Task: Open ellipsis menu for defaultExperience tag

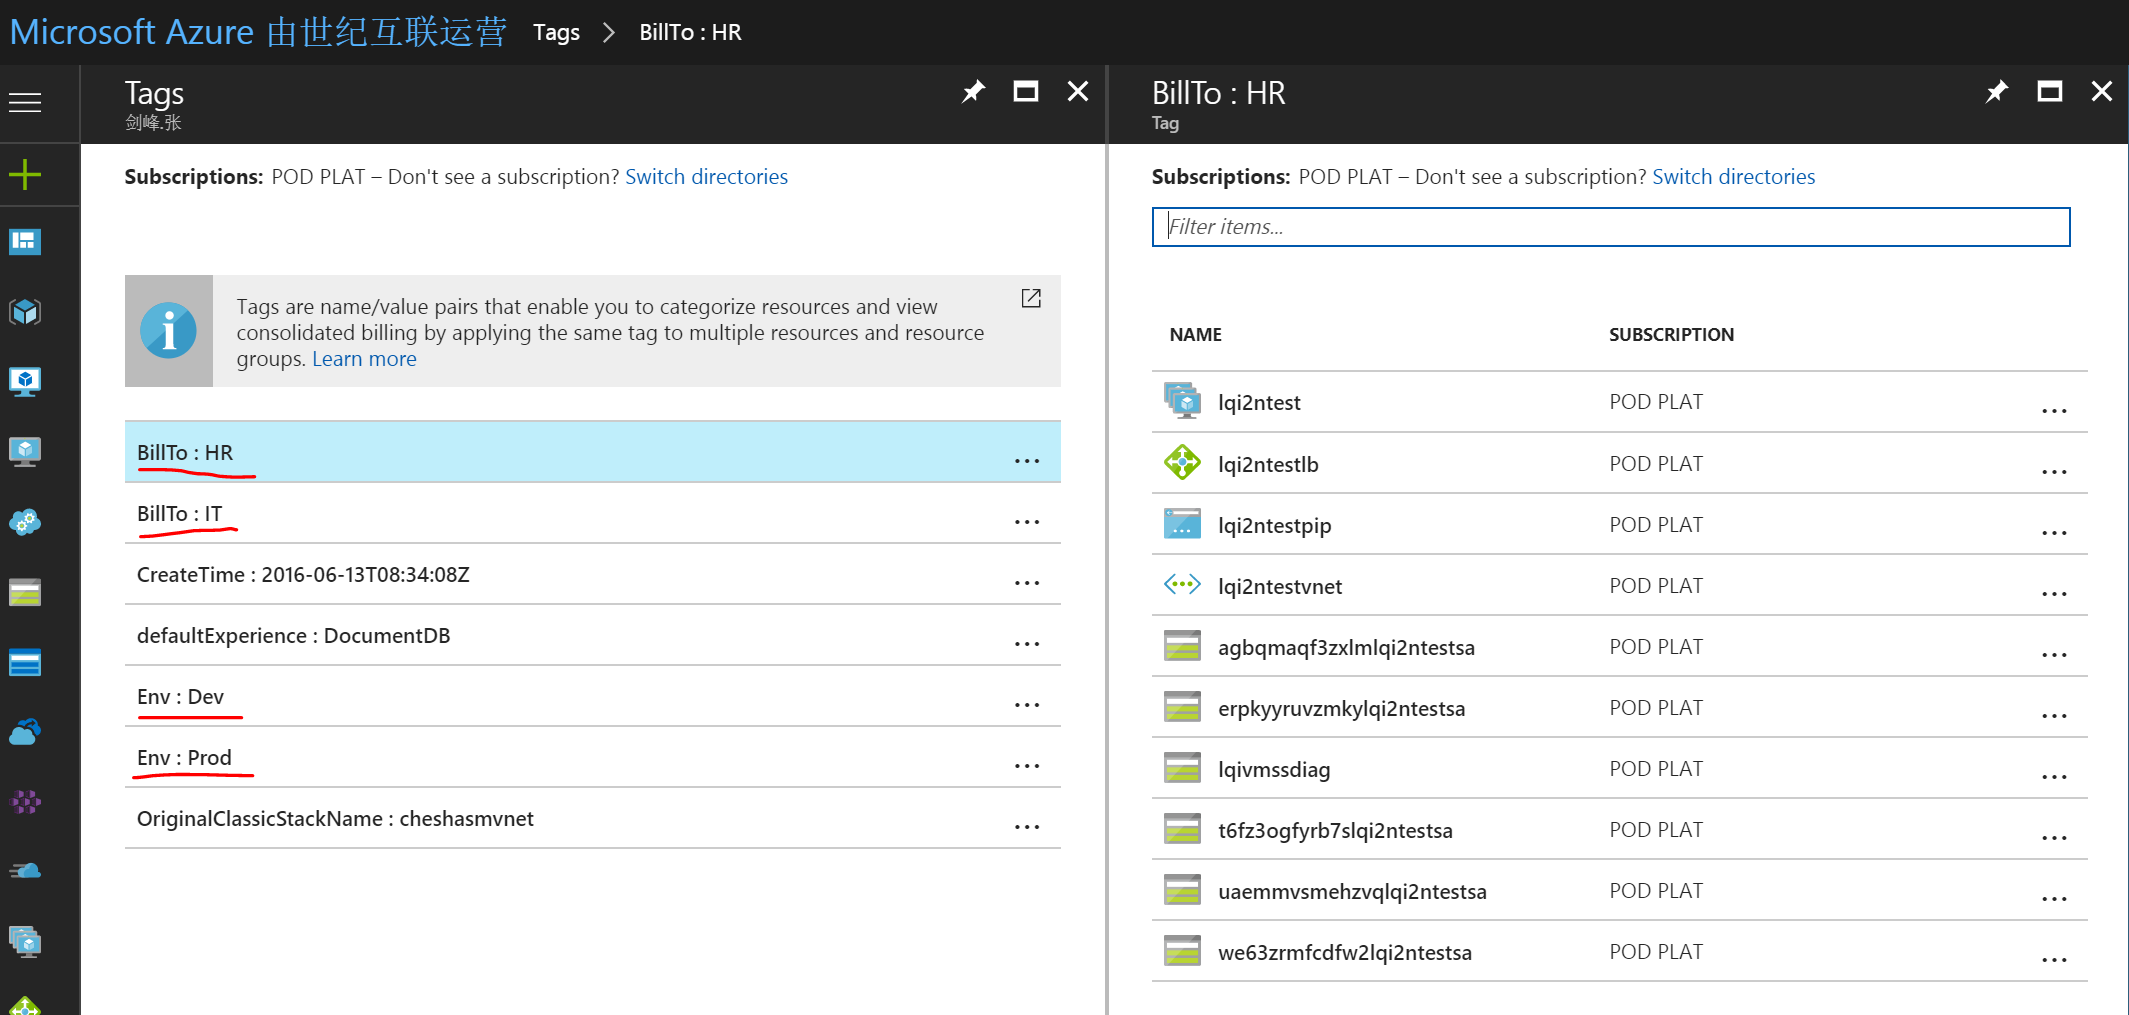Action: point(1027,644)
